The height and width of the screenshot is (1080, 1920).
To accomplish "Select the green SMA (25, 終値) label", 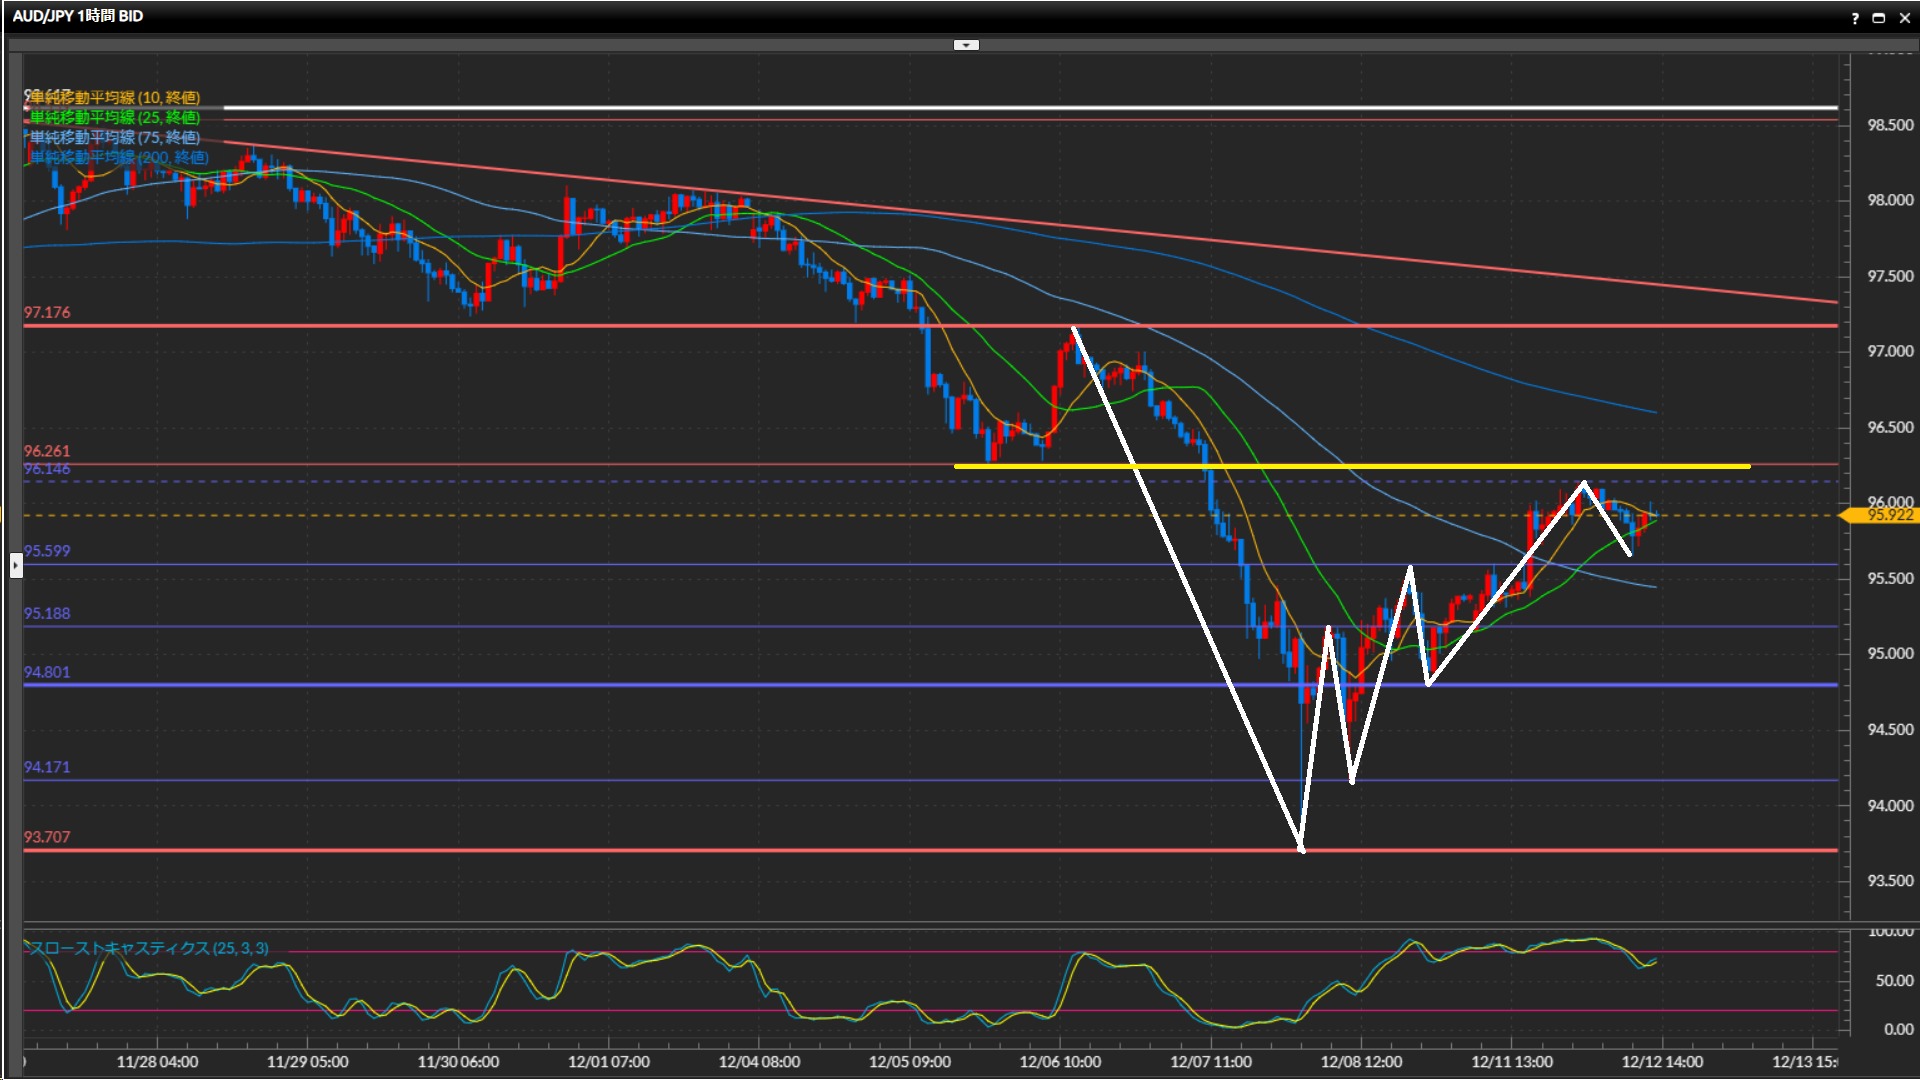I will click(x=115, y=117).
